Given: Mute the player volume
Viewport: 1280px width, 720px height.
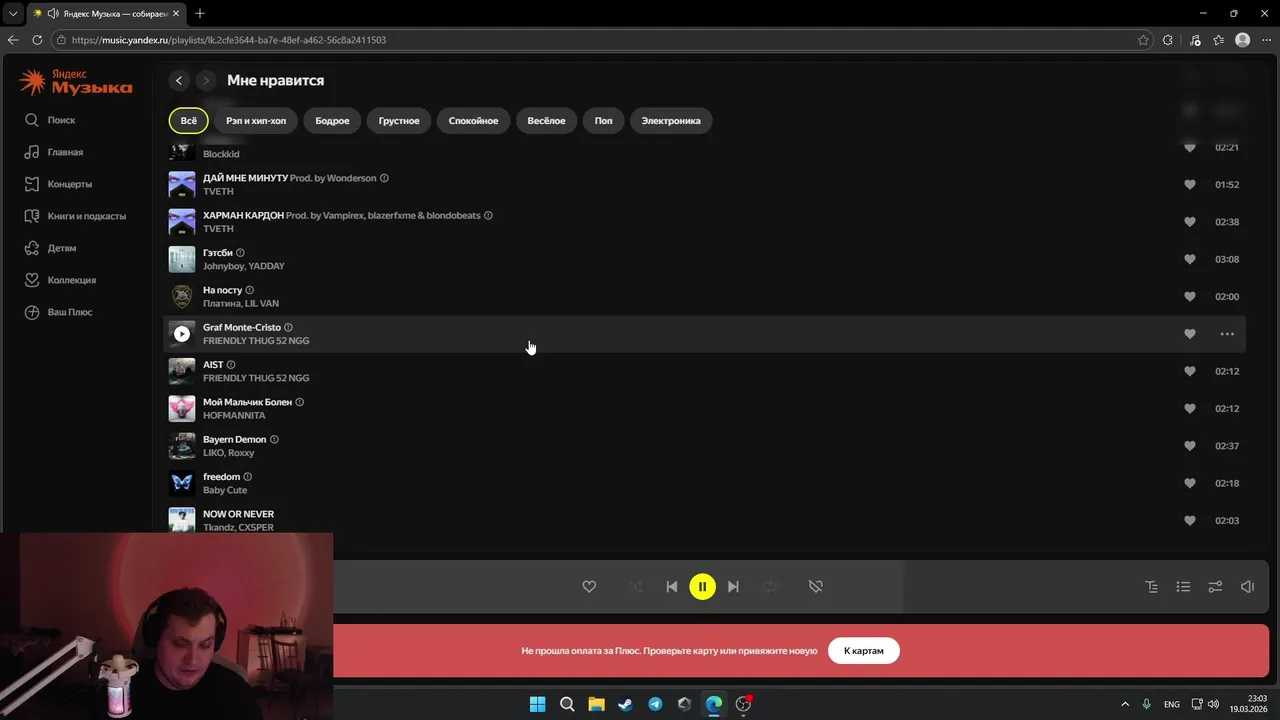Looking at the screenshot, I should coord(1247,587).
